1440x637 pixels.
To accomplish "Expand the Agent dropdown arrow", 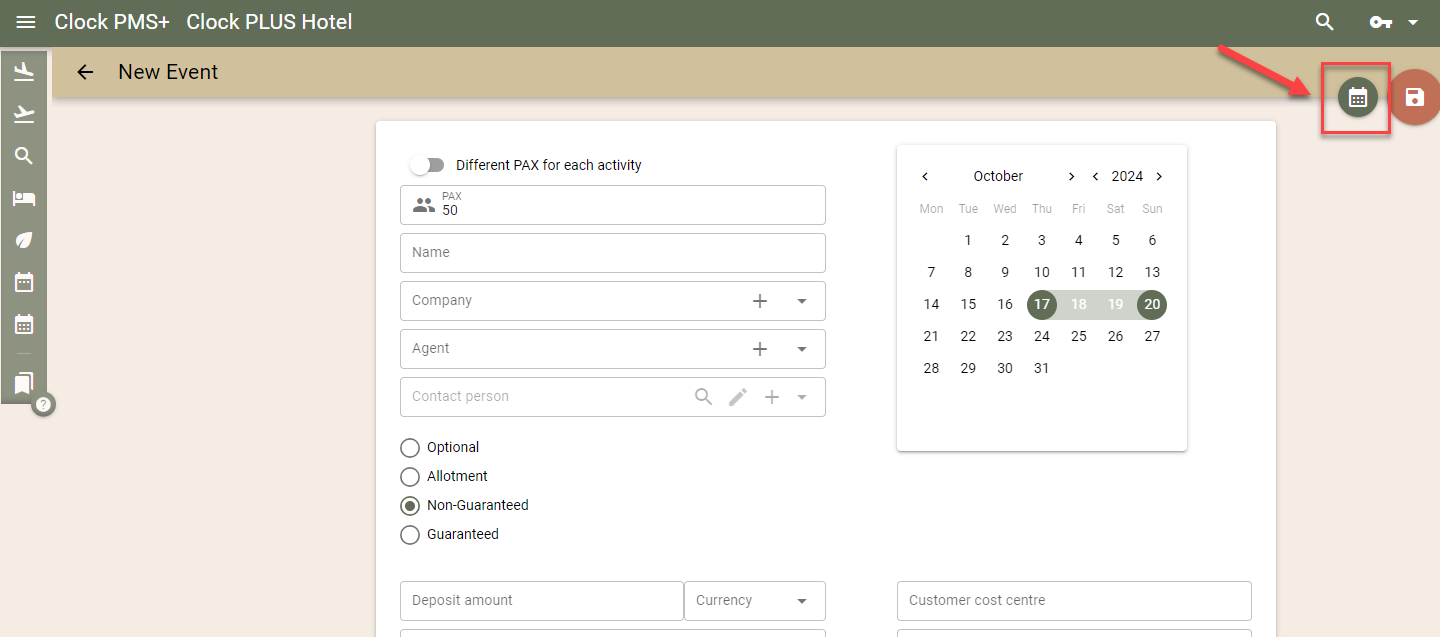I will (802, 348).
